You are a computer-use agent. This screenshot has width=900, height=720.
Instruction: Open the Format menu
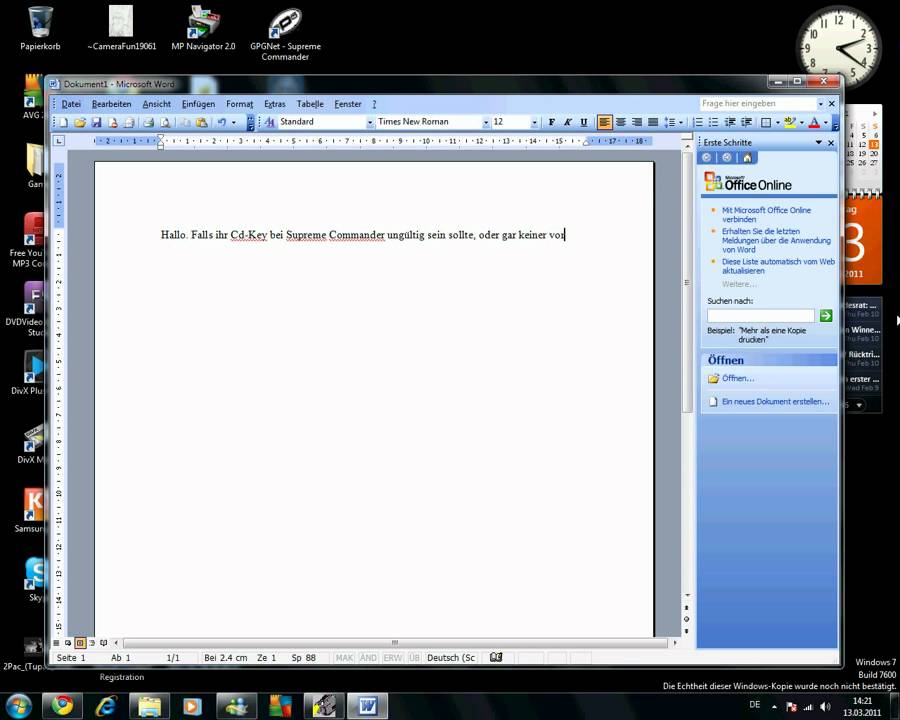click(x=239, y=104)
